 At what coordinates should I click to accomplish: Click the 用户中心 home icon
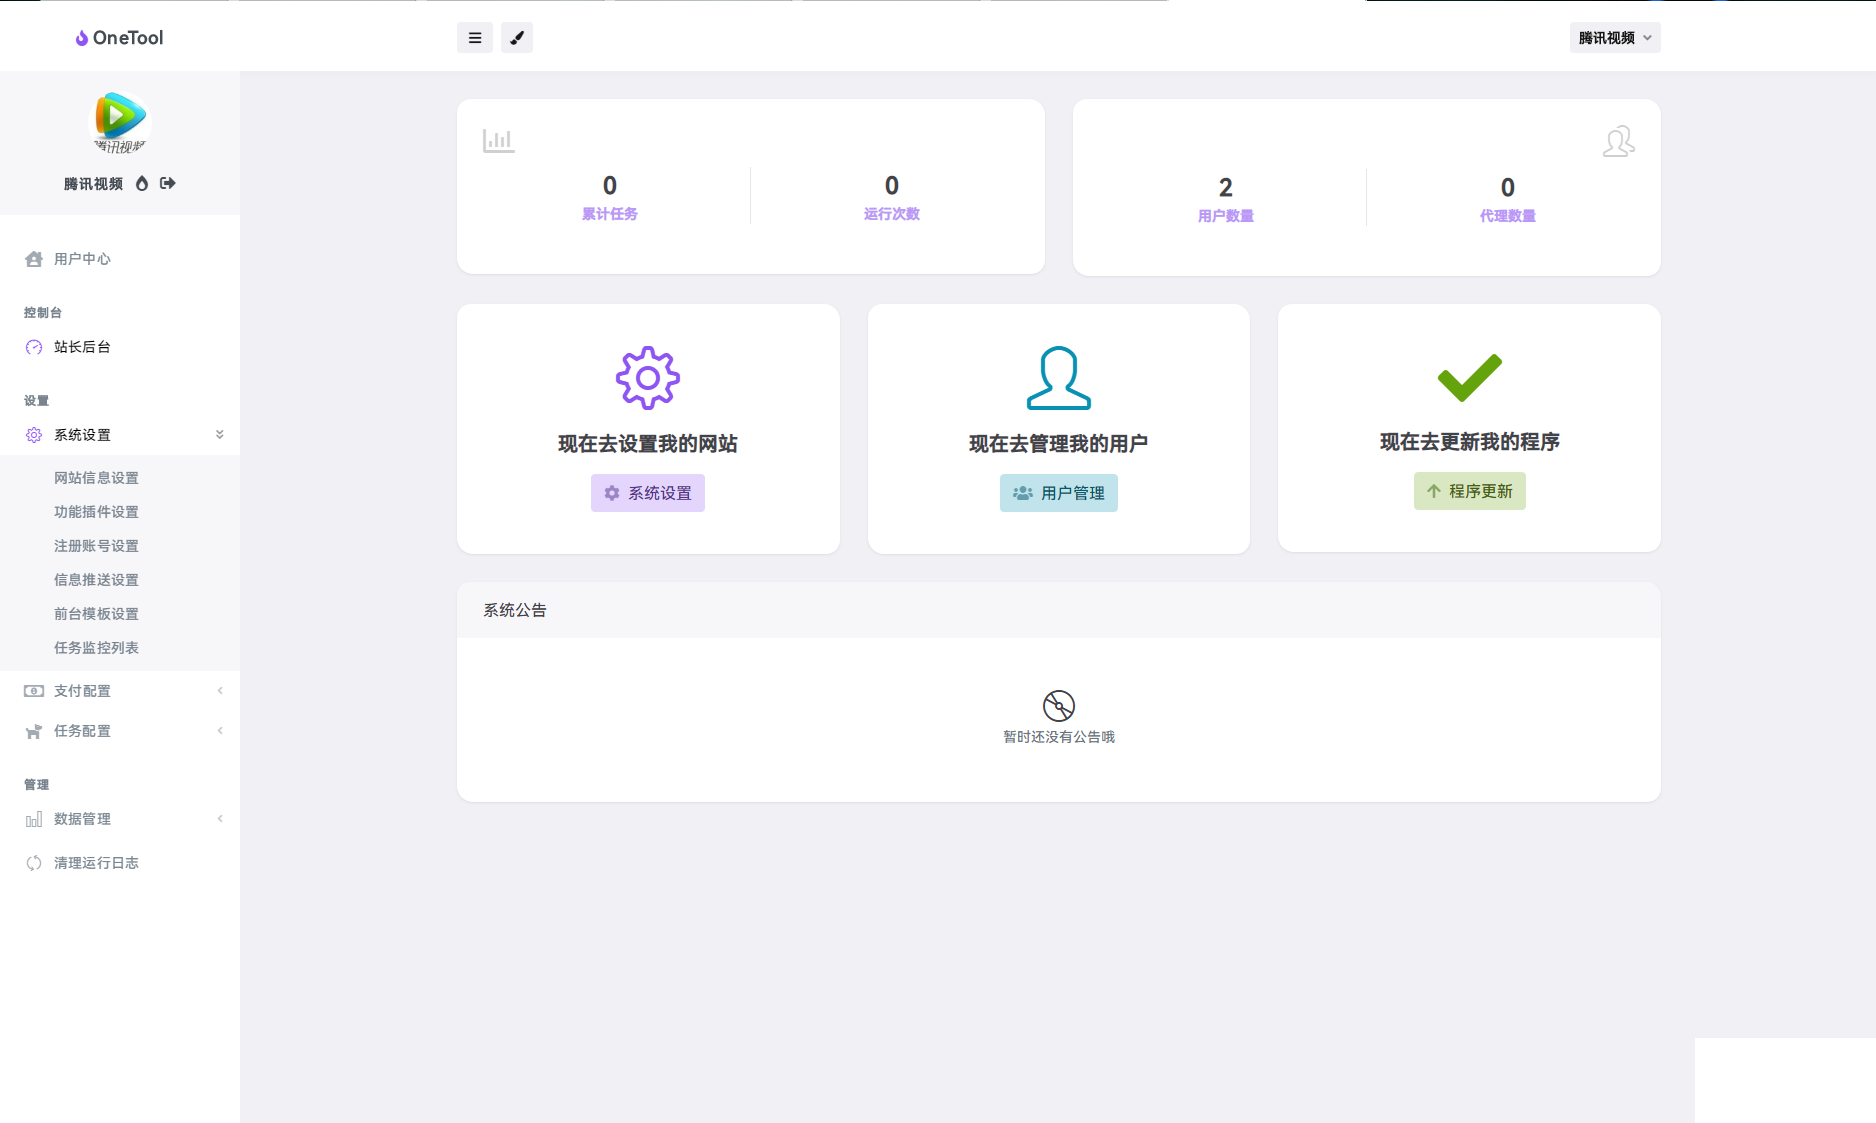point(34,259)
